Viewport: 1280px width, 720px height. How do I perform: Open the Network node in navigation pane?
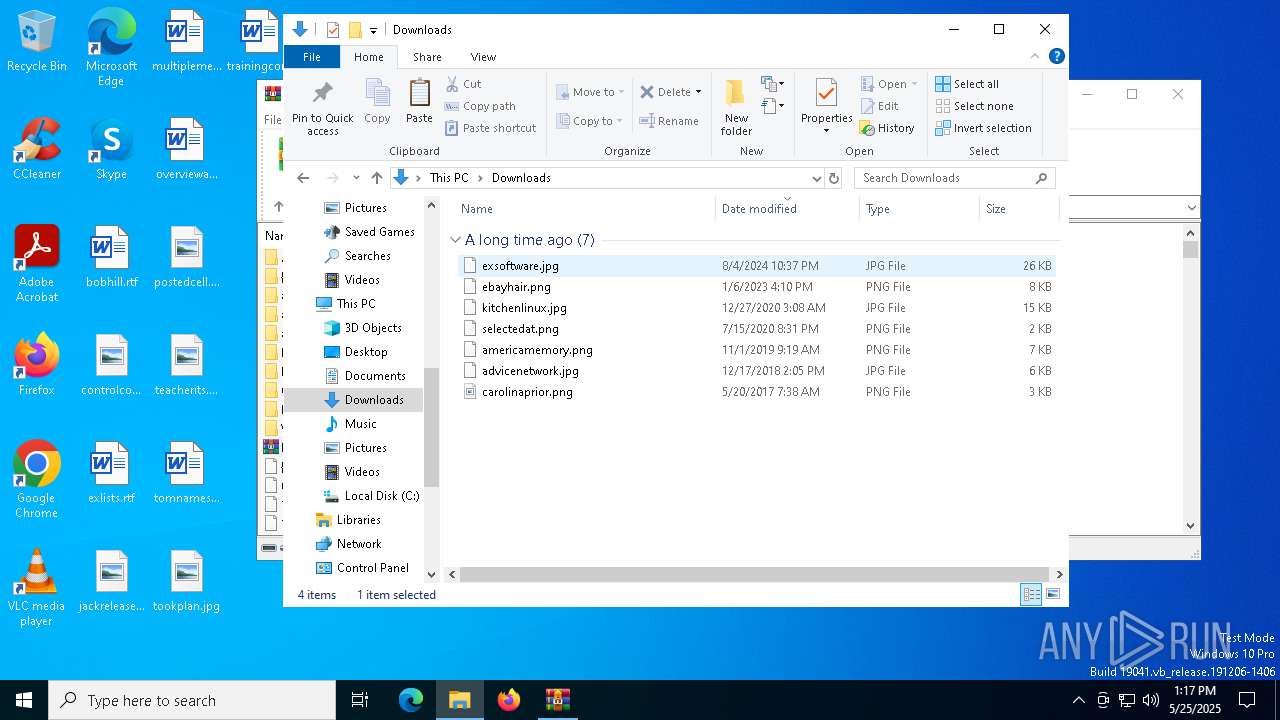pyautogui.click(x=358, y=544)
